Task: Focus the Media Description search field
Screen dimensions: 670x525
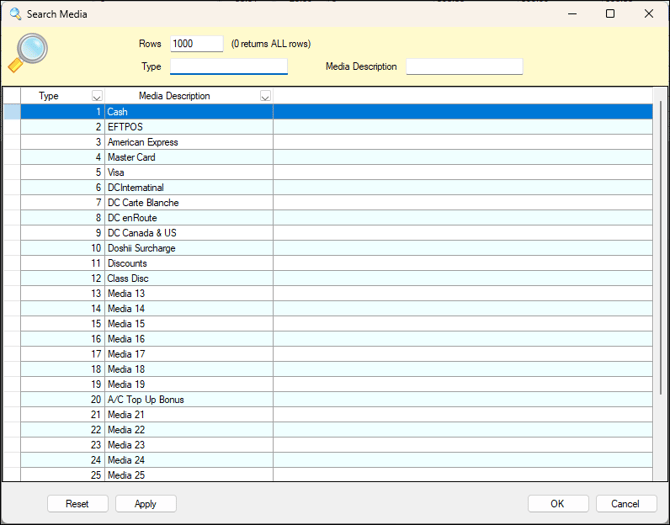Action: click(x=464, y=66)
